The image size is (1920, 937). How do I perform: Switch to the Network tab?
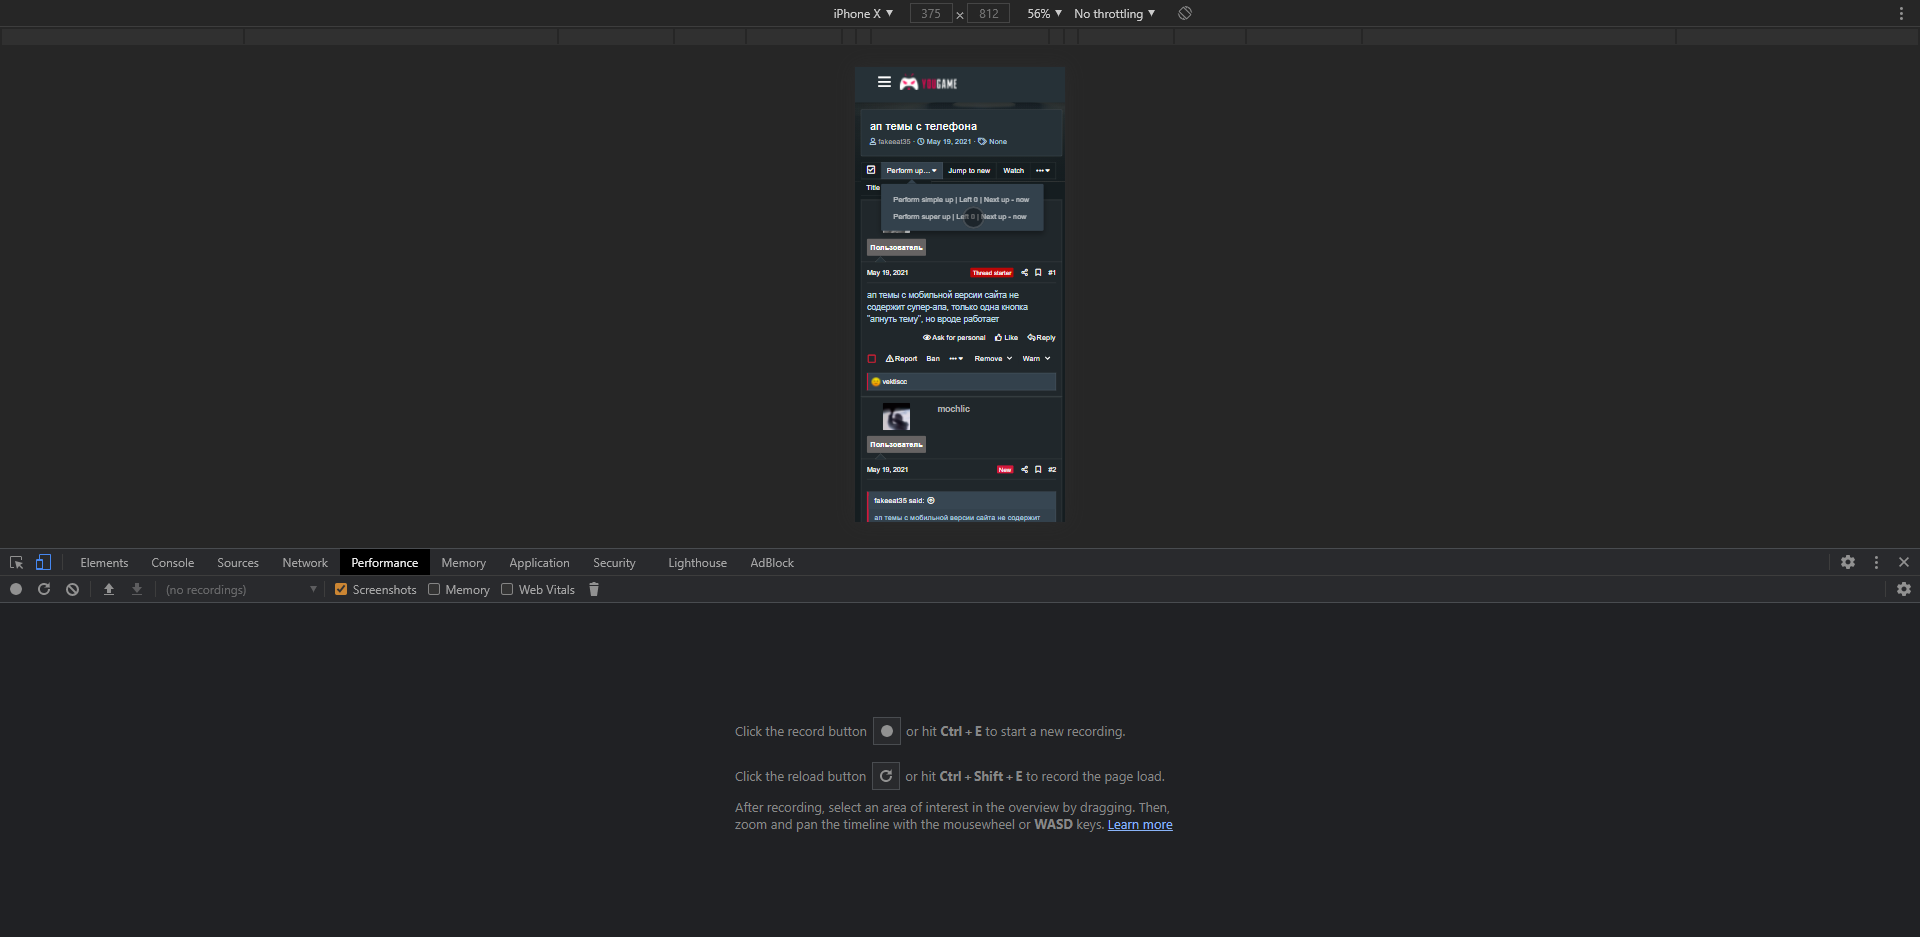pyautogui.click(x=305, y=563)
